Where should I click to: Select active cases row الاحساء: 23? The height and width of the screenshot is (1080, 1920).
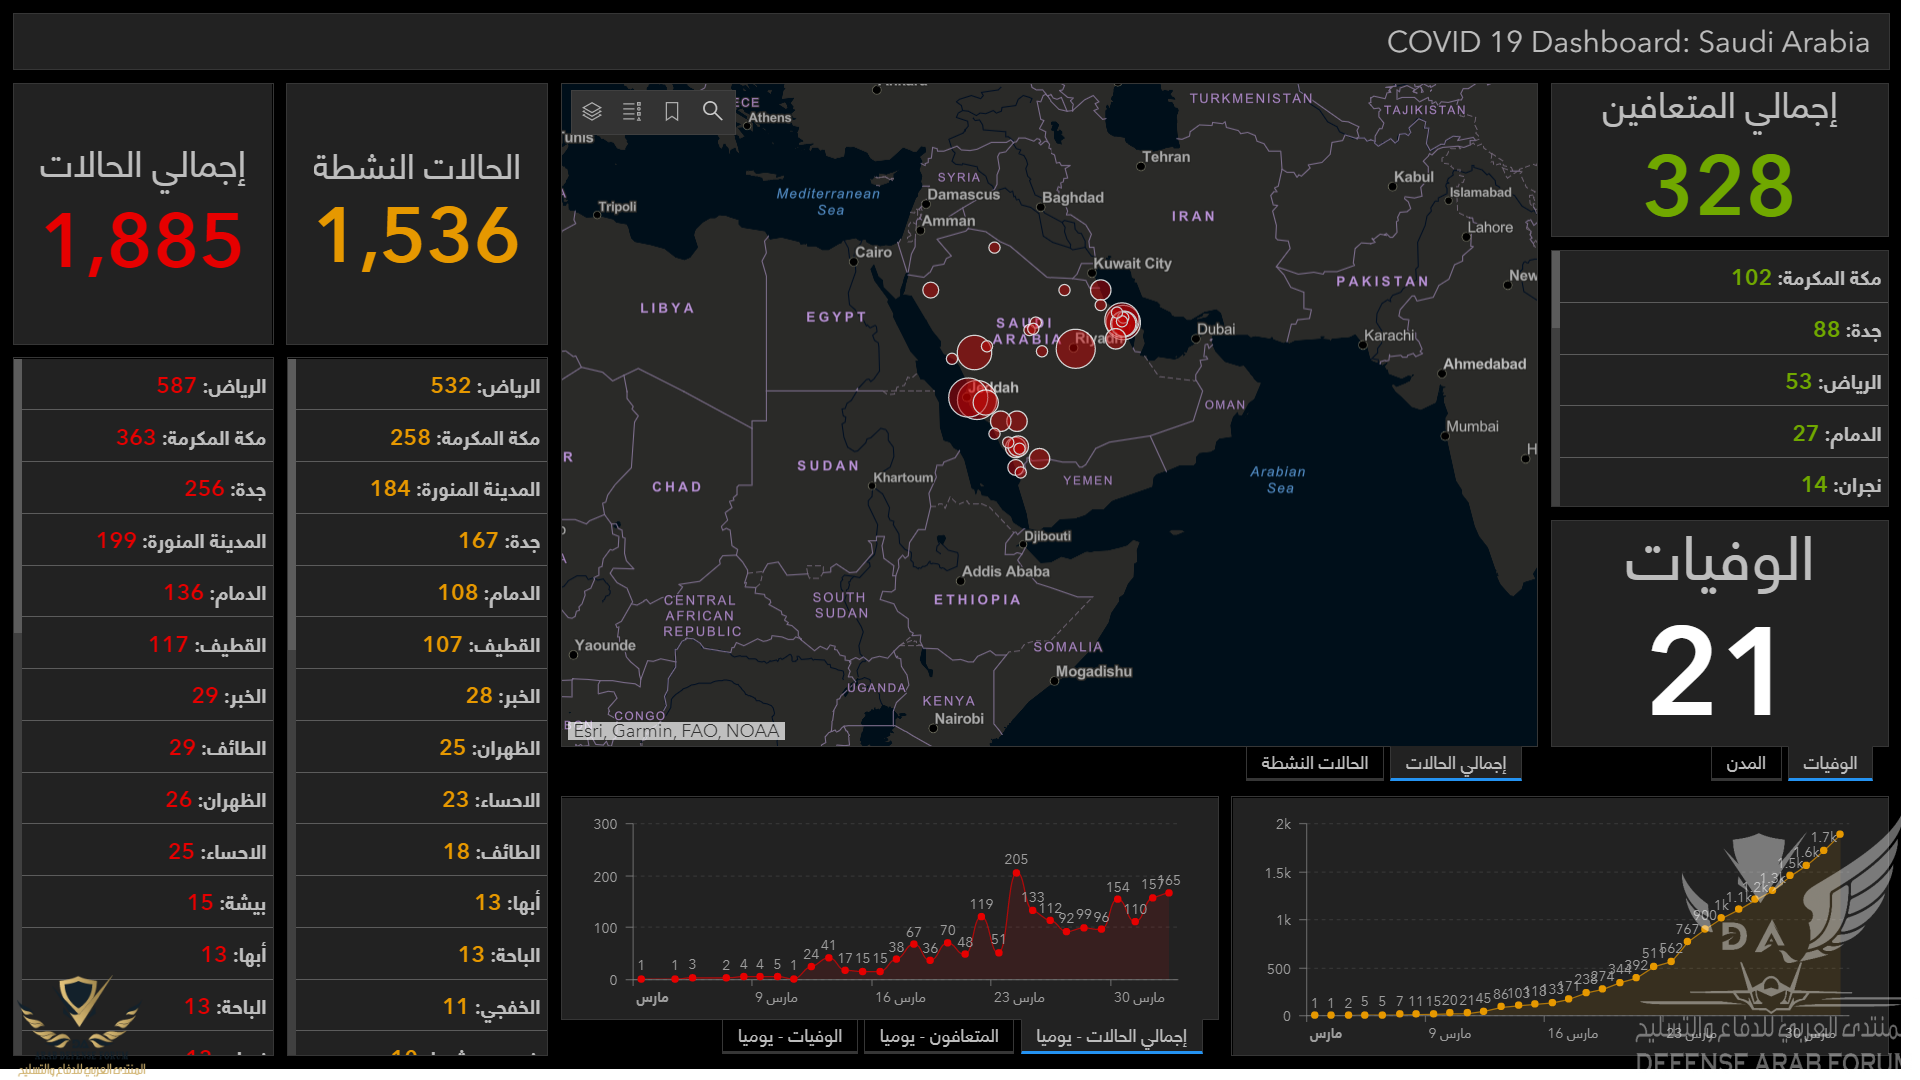pyautogui.click(x=421, y=799)
